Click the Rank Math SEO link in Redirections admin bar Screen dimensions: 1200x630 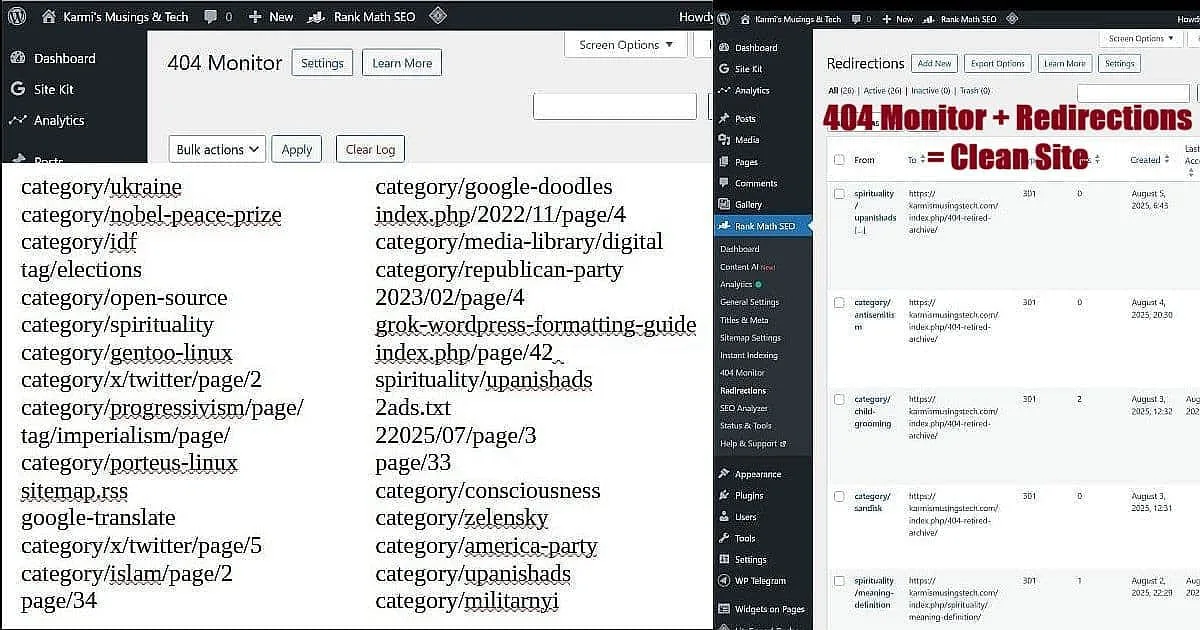(962, 19)
